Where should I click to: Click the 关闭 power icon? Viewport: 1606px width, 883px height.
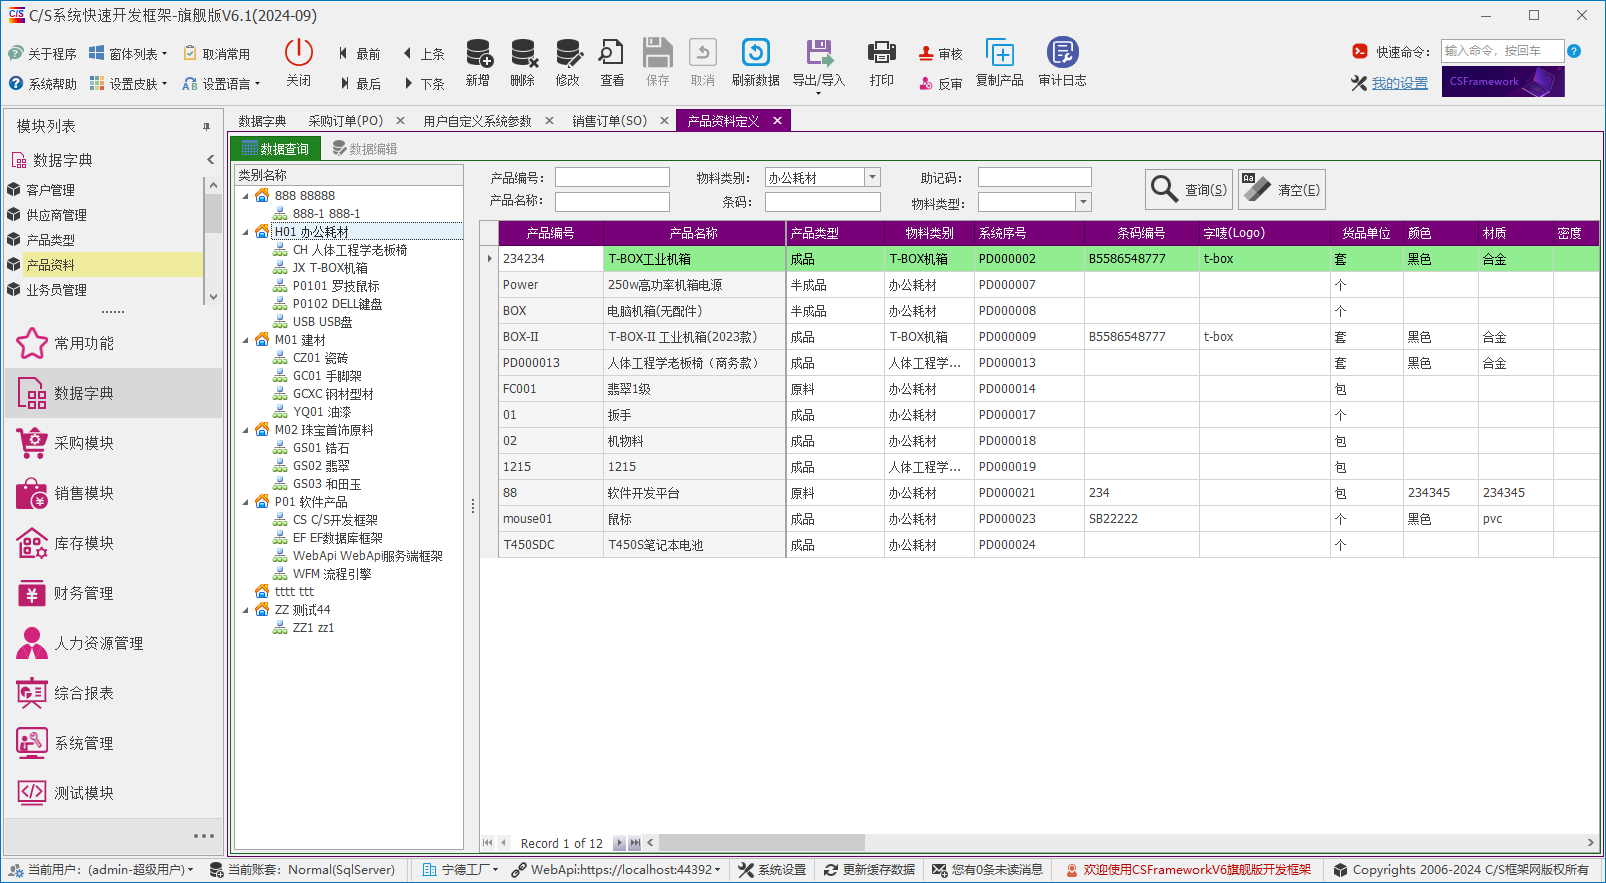point(299,52)
